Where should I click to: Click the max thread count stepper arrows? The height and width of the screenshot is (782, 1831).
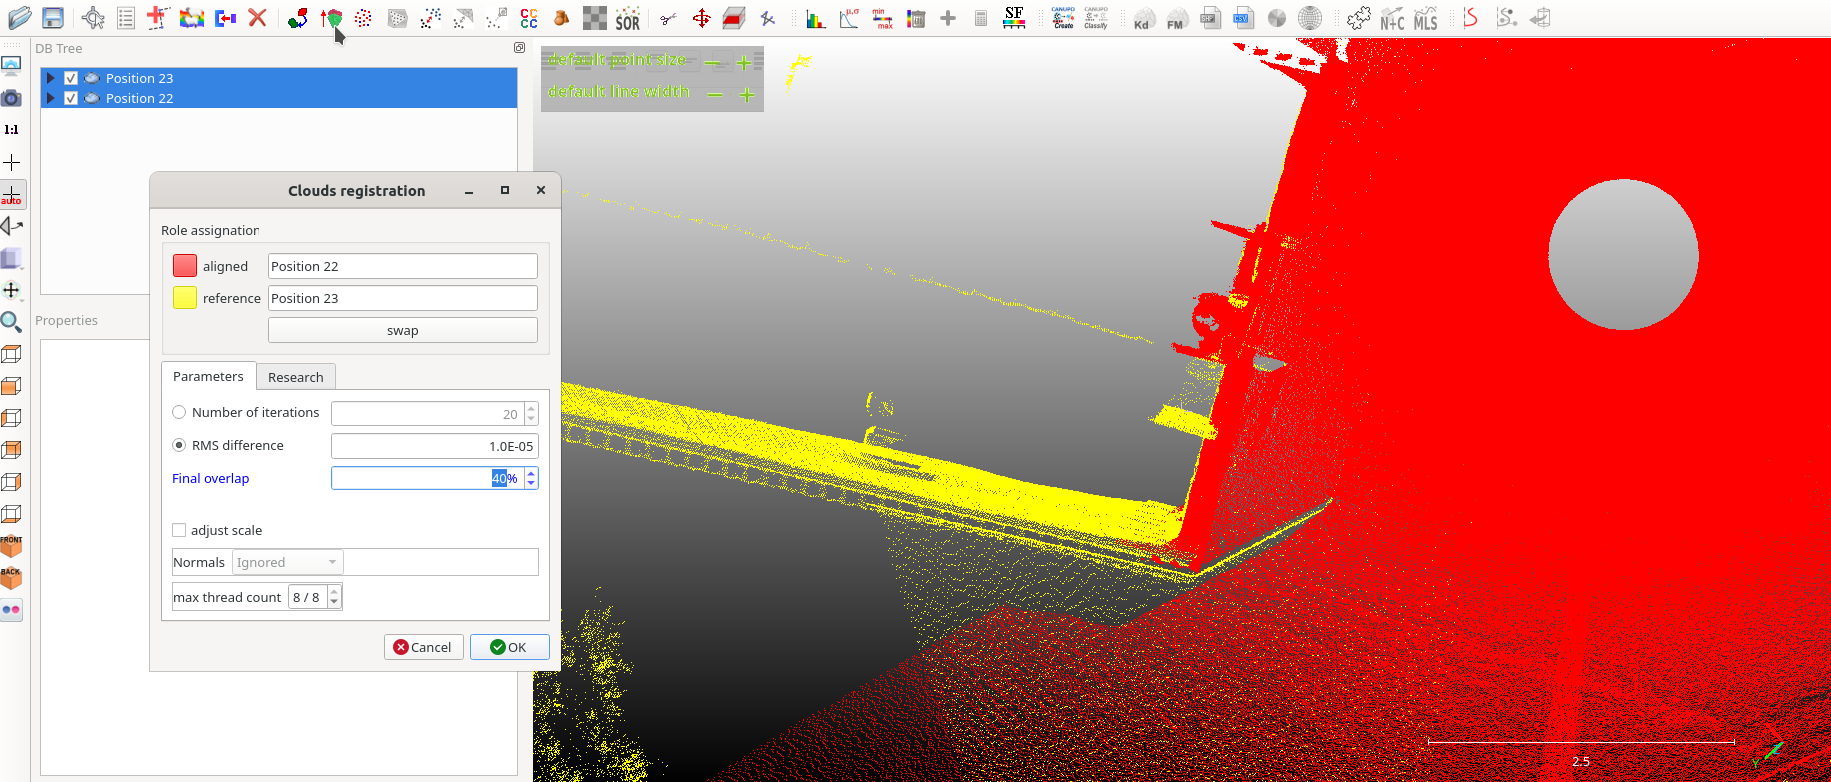click(334, 597)
